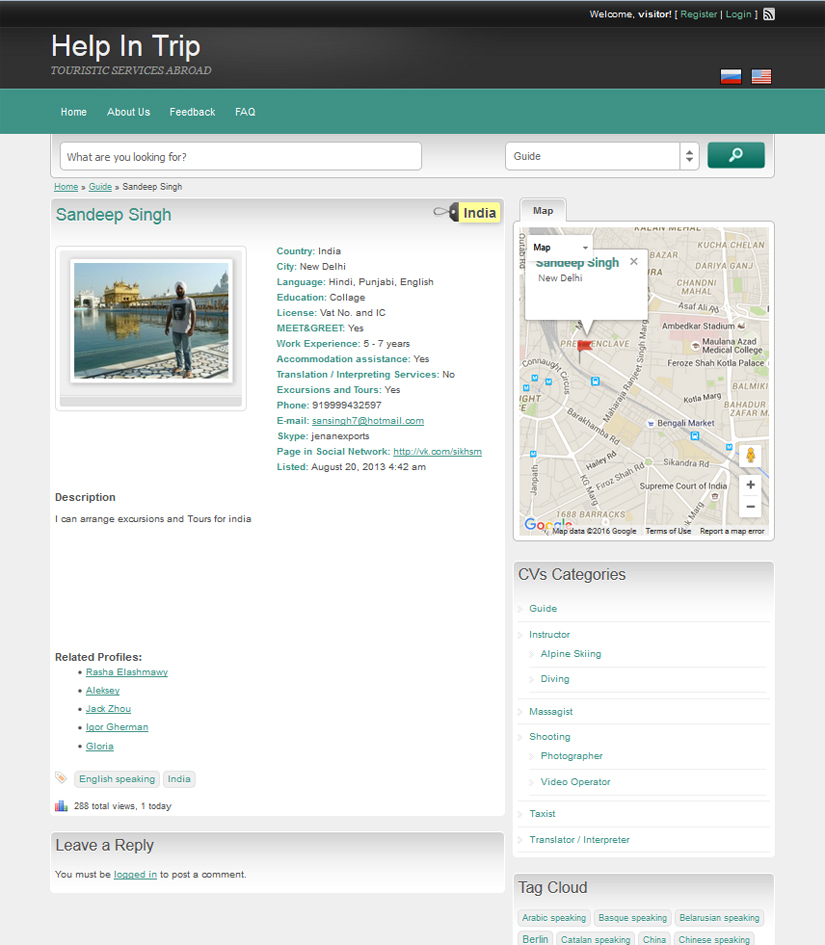Open the Photographer subcategory
Screen dimensions: 825x945
pos(571,756)
